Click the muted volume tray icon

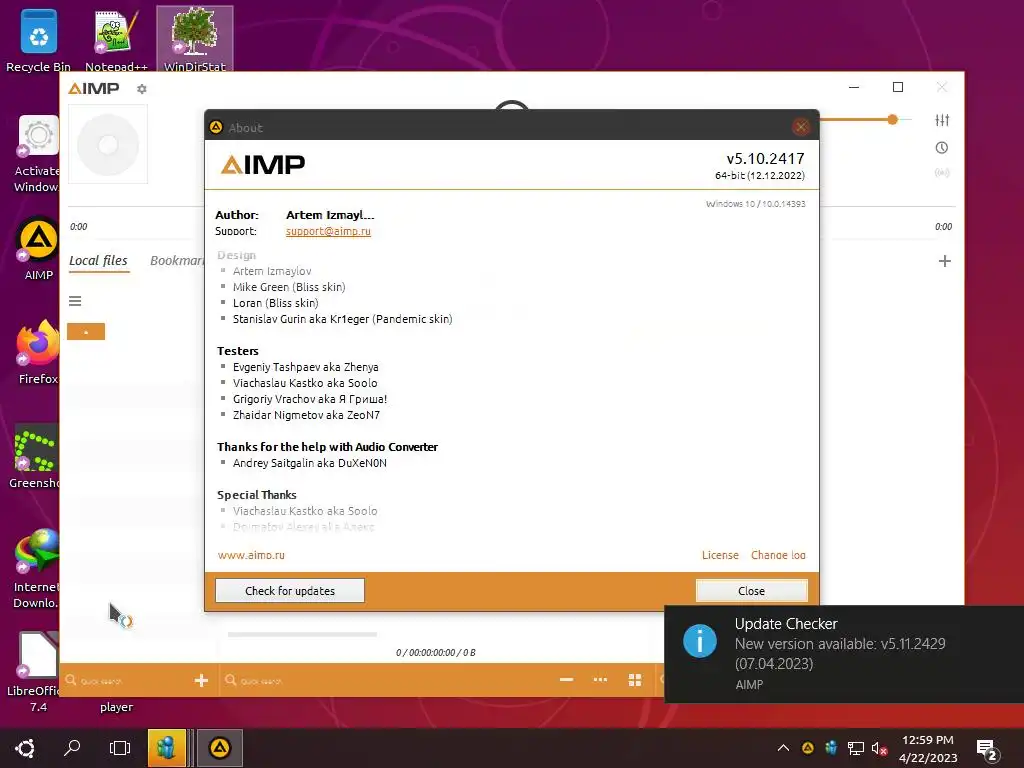tap(879, 748)
